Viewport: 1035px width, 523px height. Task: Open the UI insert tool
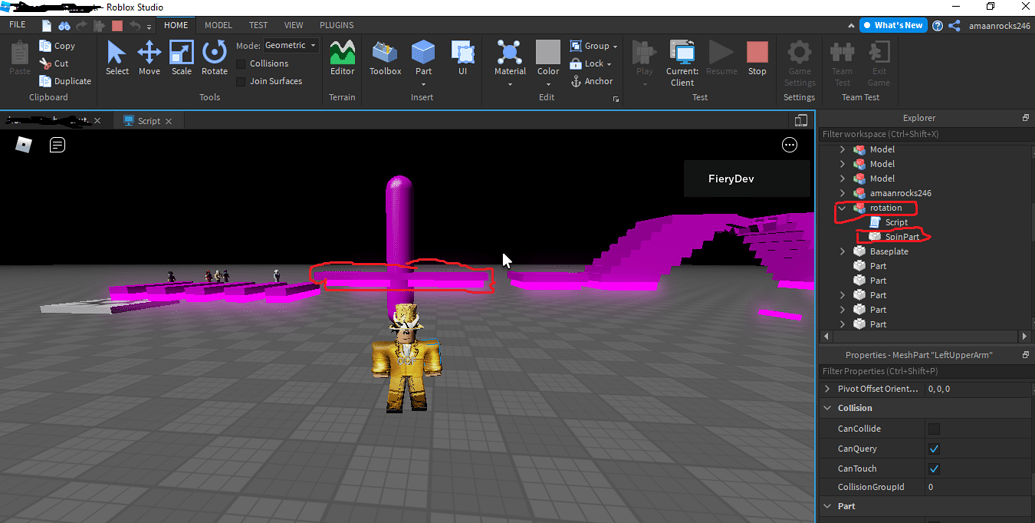(x=462, y=57)
